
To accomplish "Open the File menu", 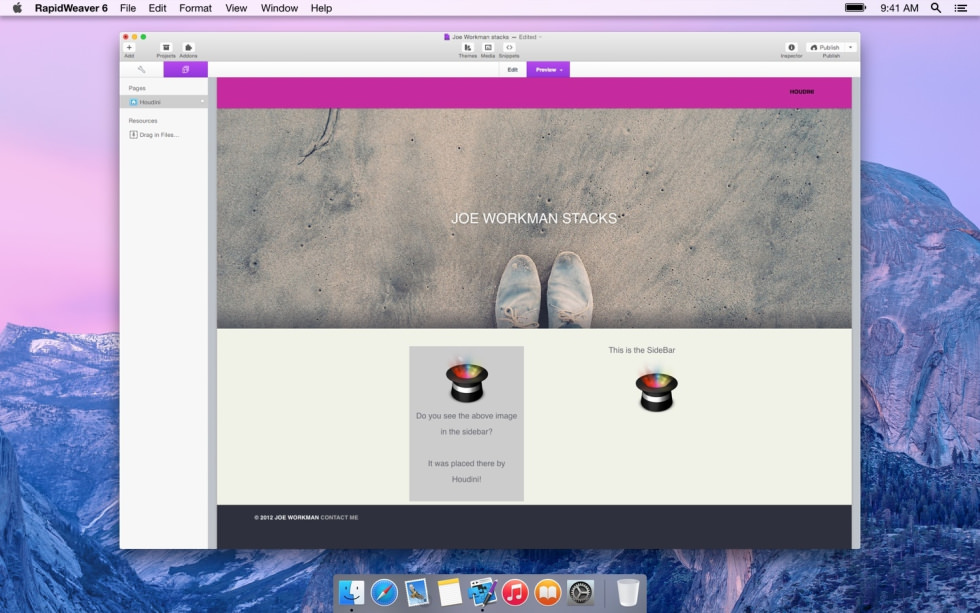I will (128, 8).
